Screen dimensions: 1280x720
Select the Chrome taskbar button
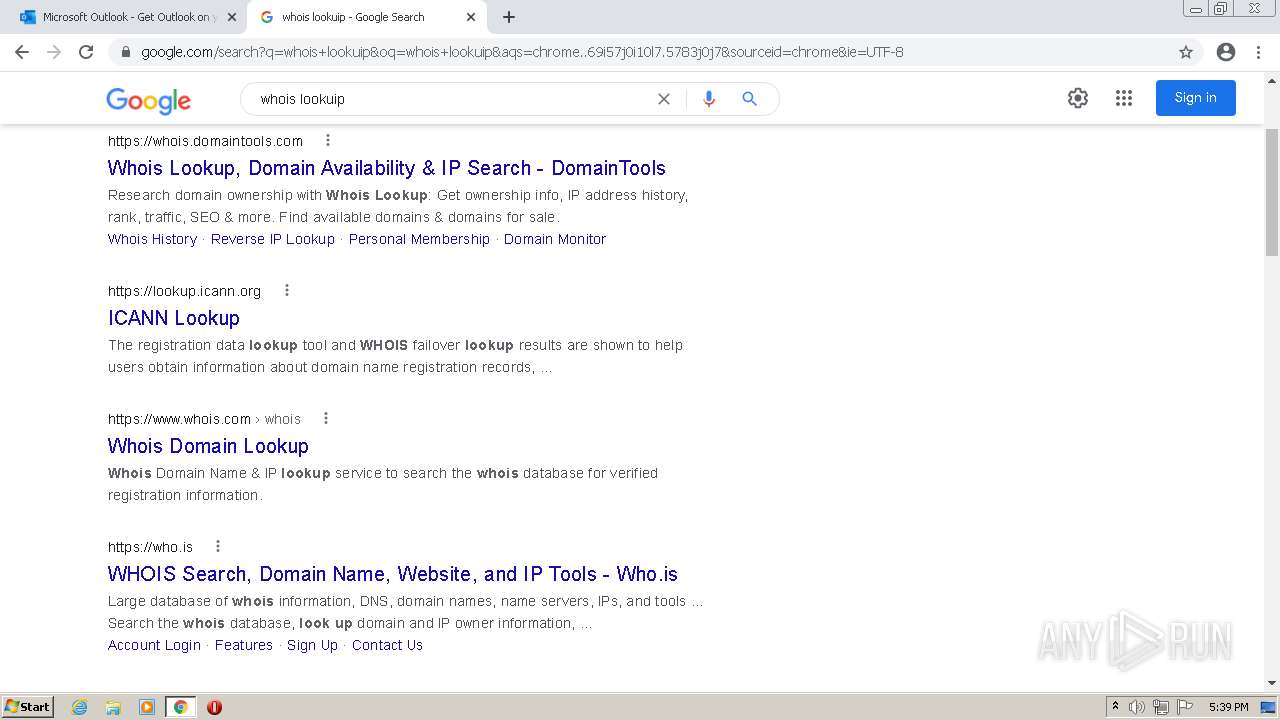tap(180, 707)
